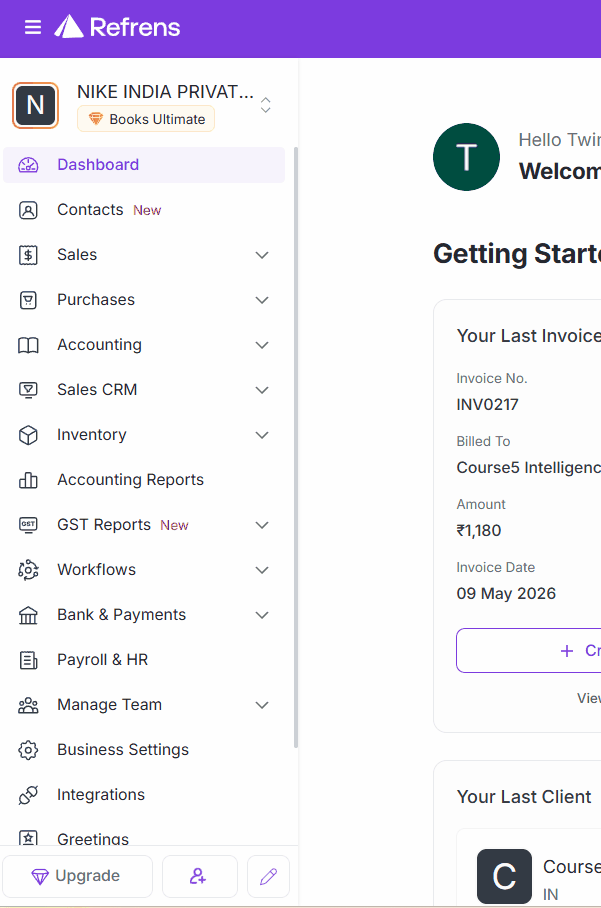Click the Contacts sidebar icon
The width and height of the screenshot is (601, 908).
(28, 210)
